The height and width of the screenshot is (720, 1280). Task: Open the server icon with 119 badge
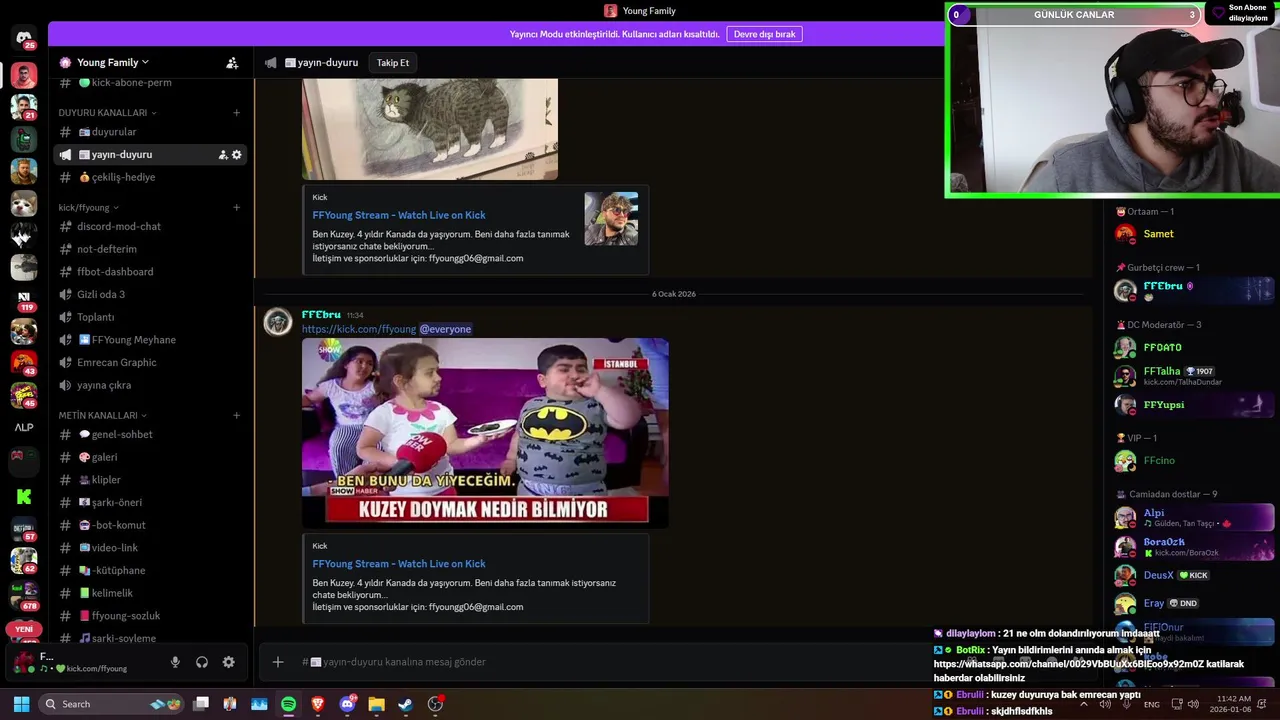click(24, 300)
